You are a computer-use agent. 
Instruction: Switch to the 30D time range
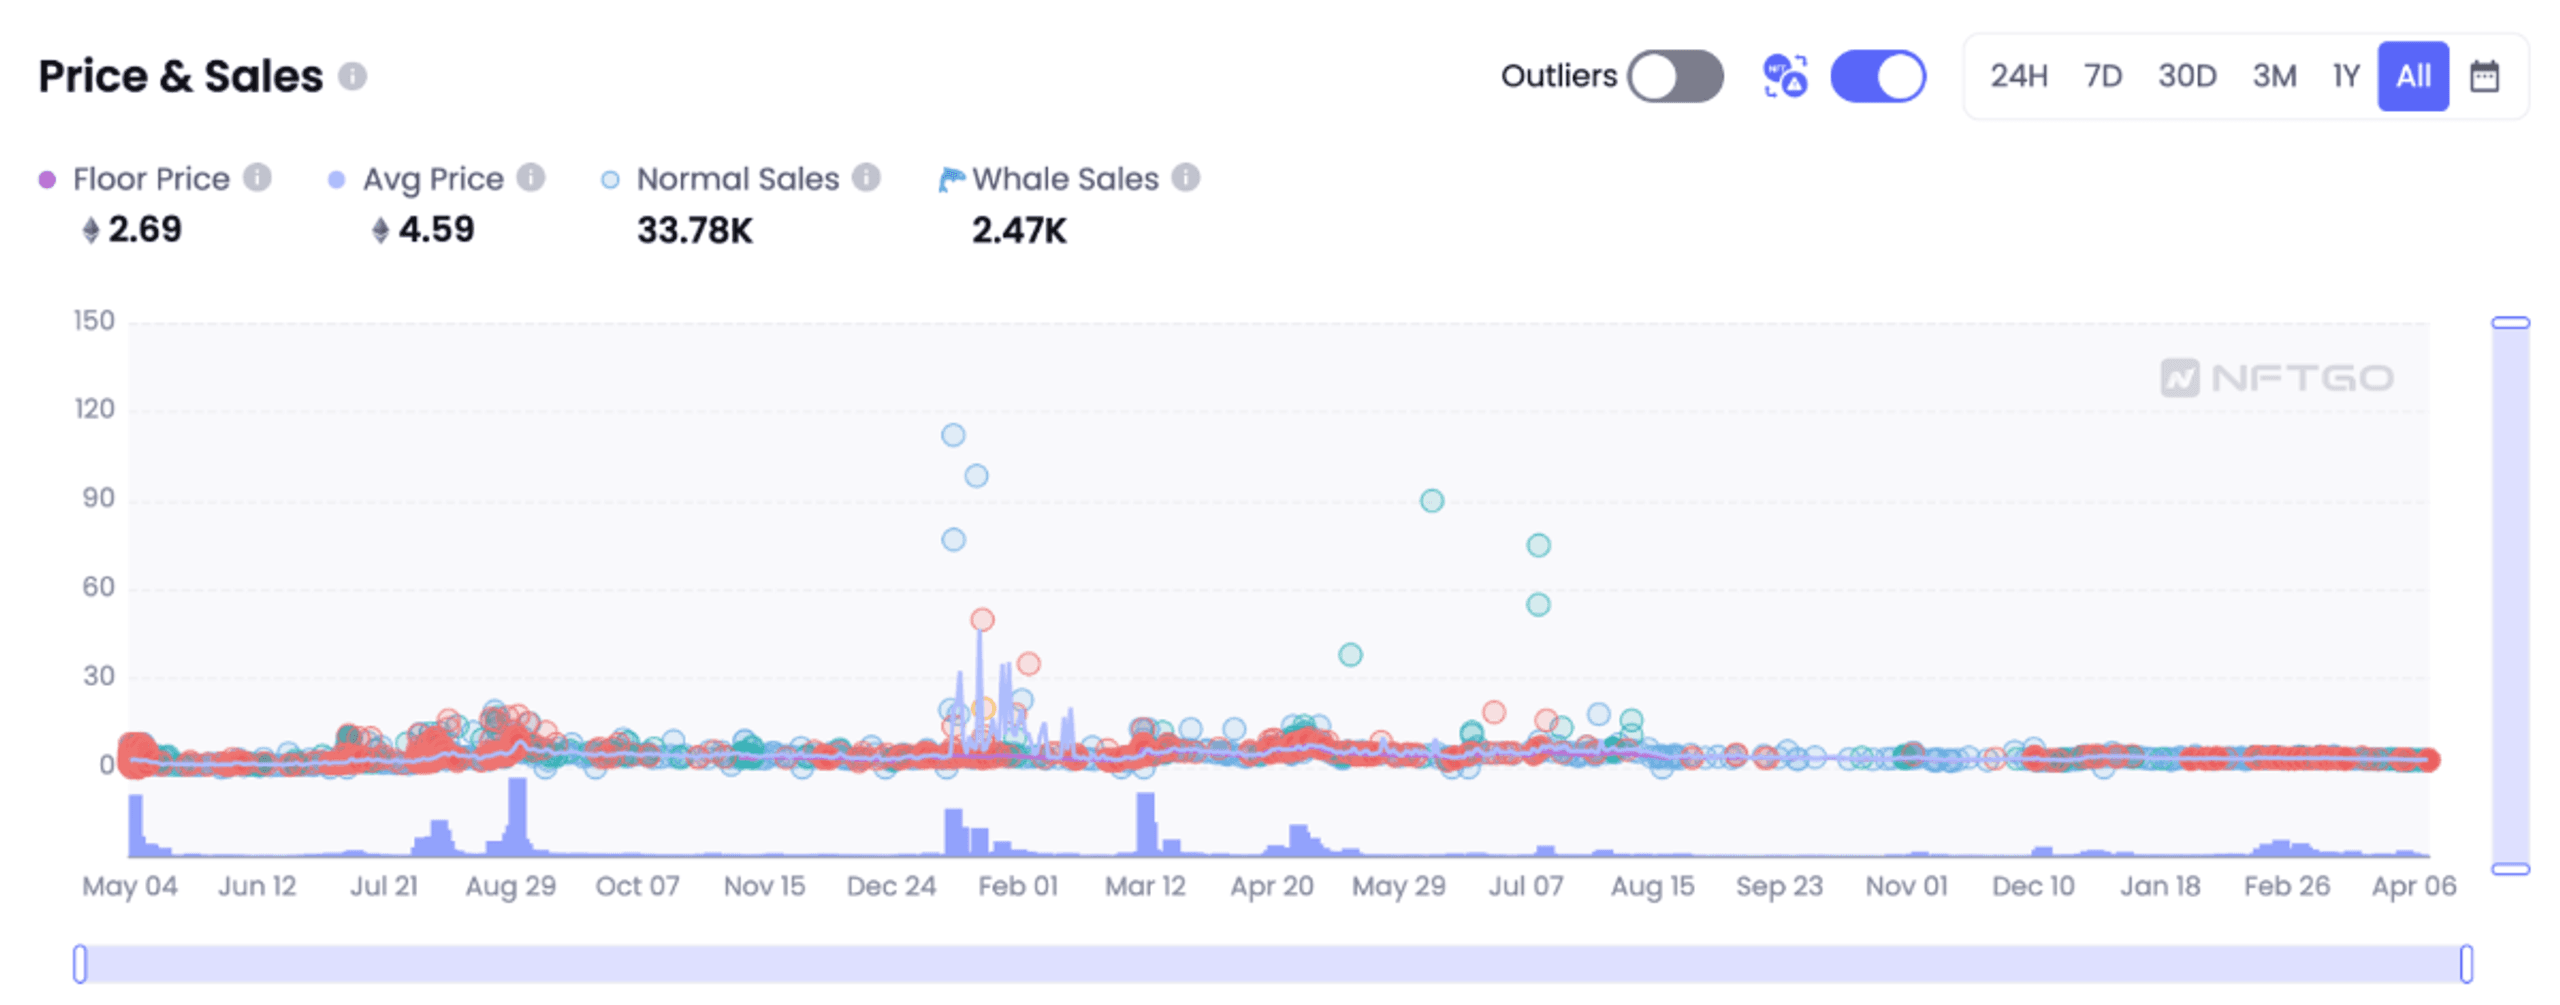click(2187, 77)
